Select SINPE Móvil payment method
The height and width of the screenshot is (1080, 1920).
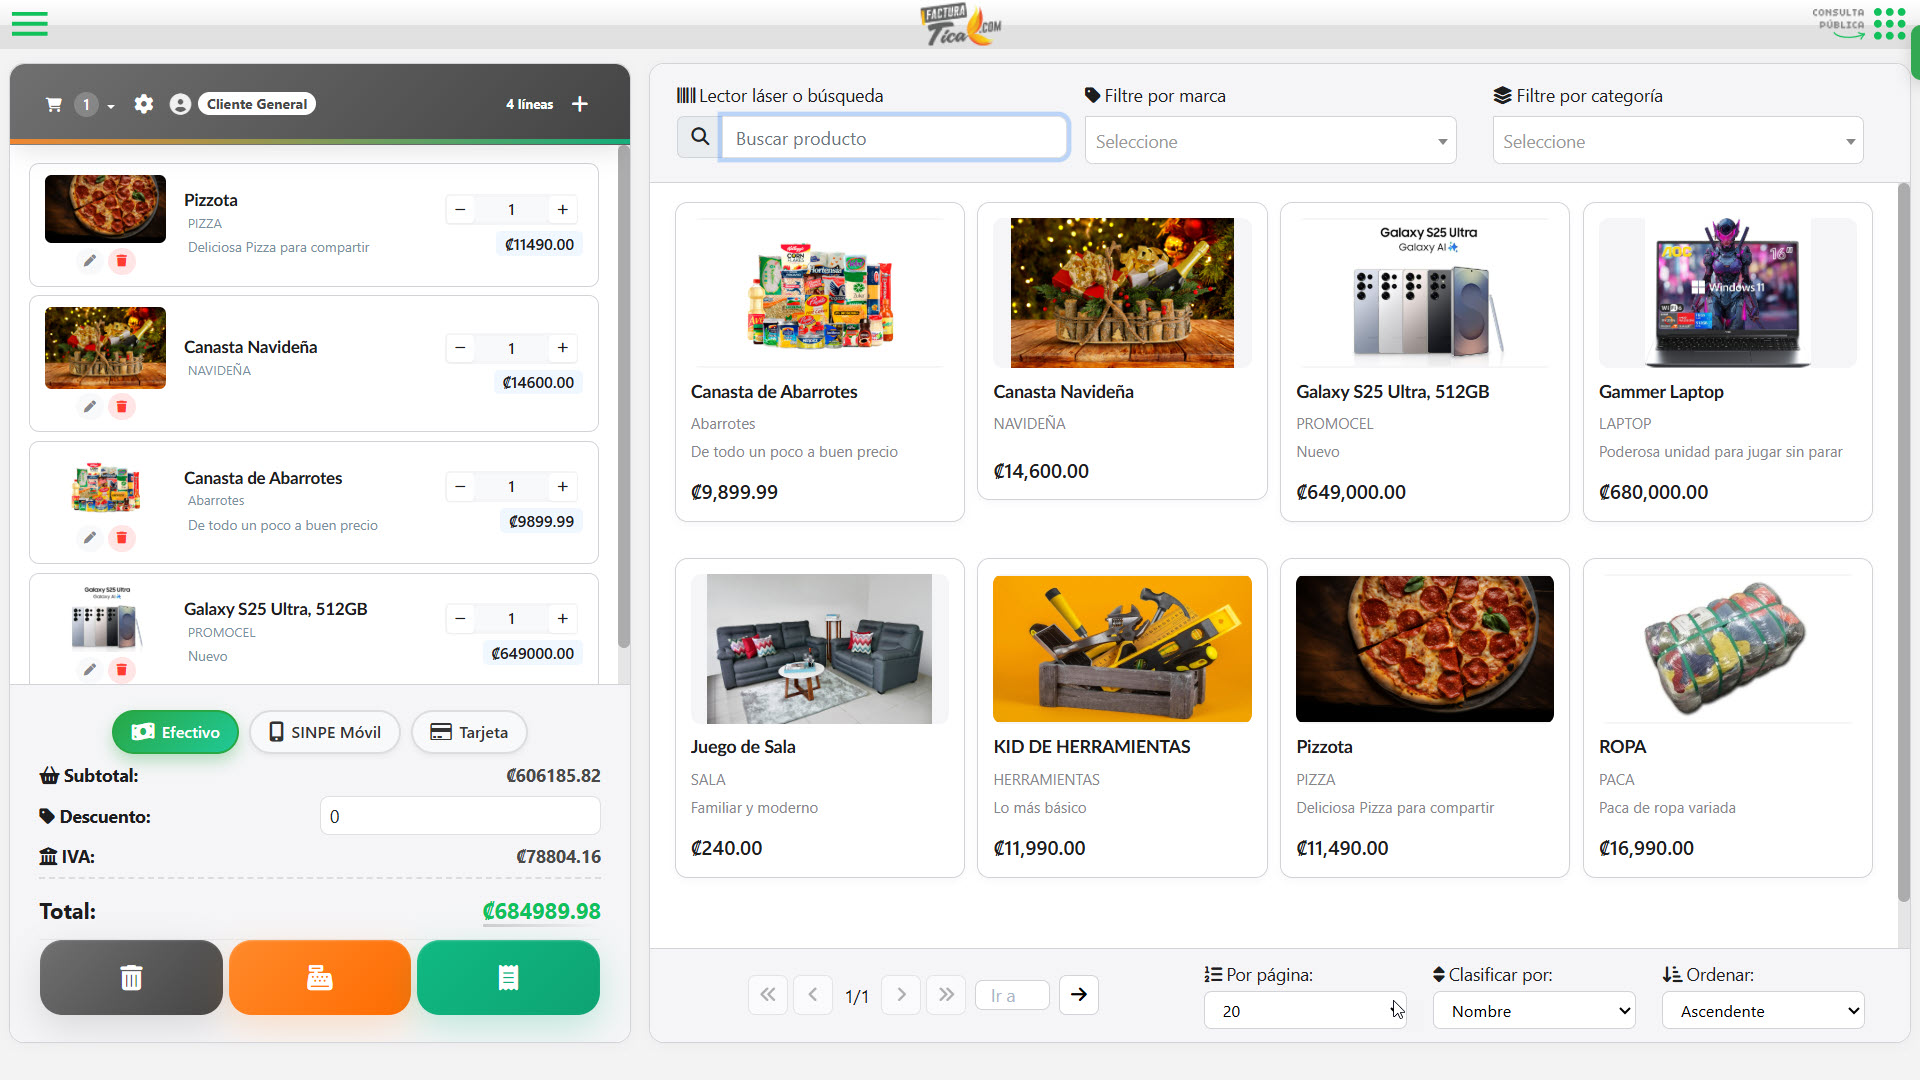point(325,732)
